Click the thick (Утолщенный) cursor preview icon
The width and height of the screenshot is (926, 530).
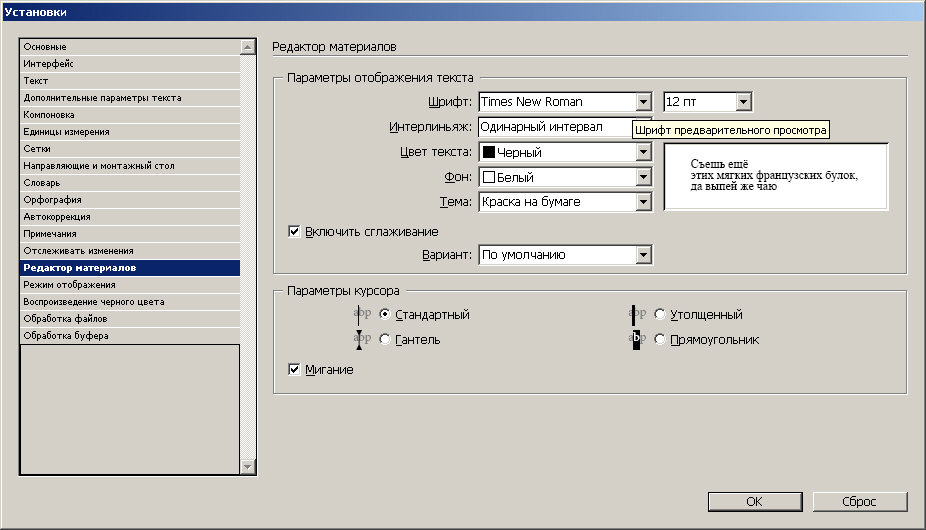pyautogui.click(x=636, y=315)
